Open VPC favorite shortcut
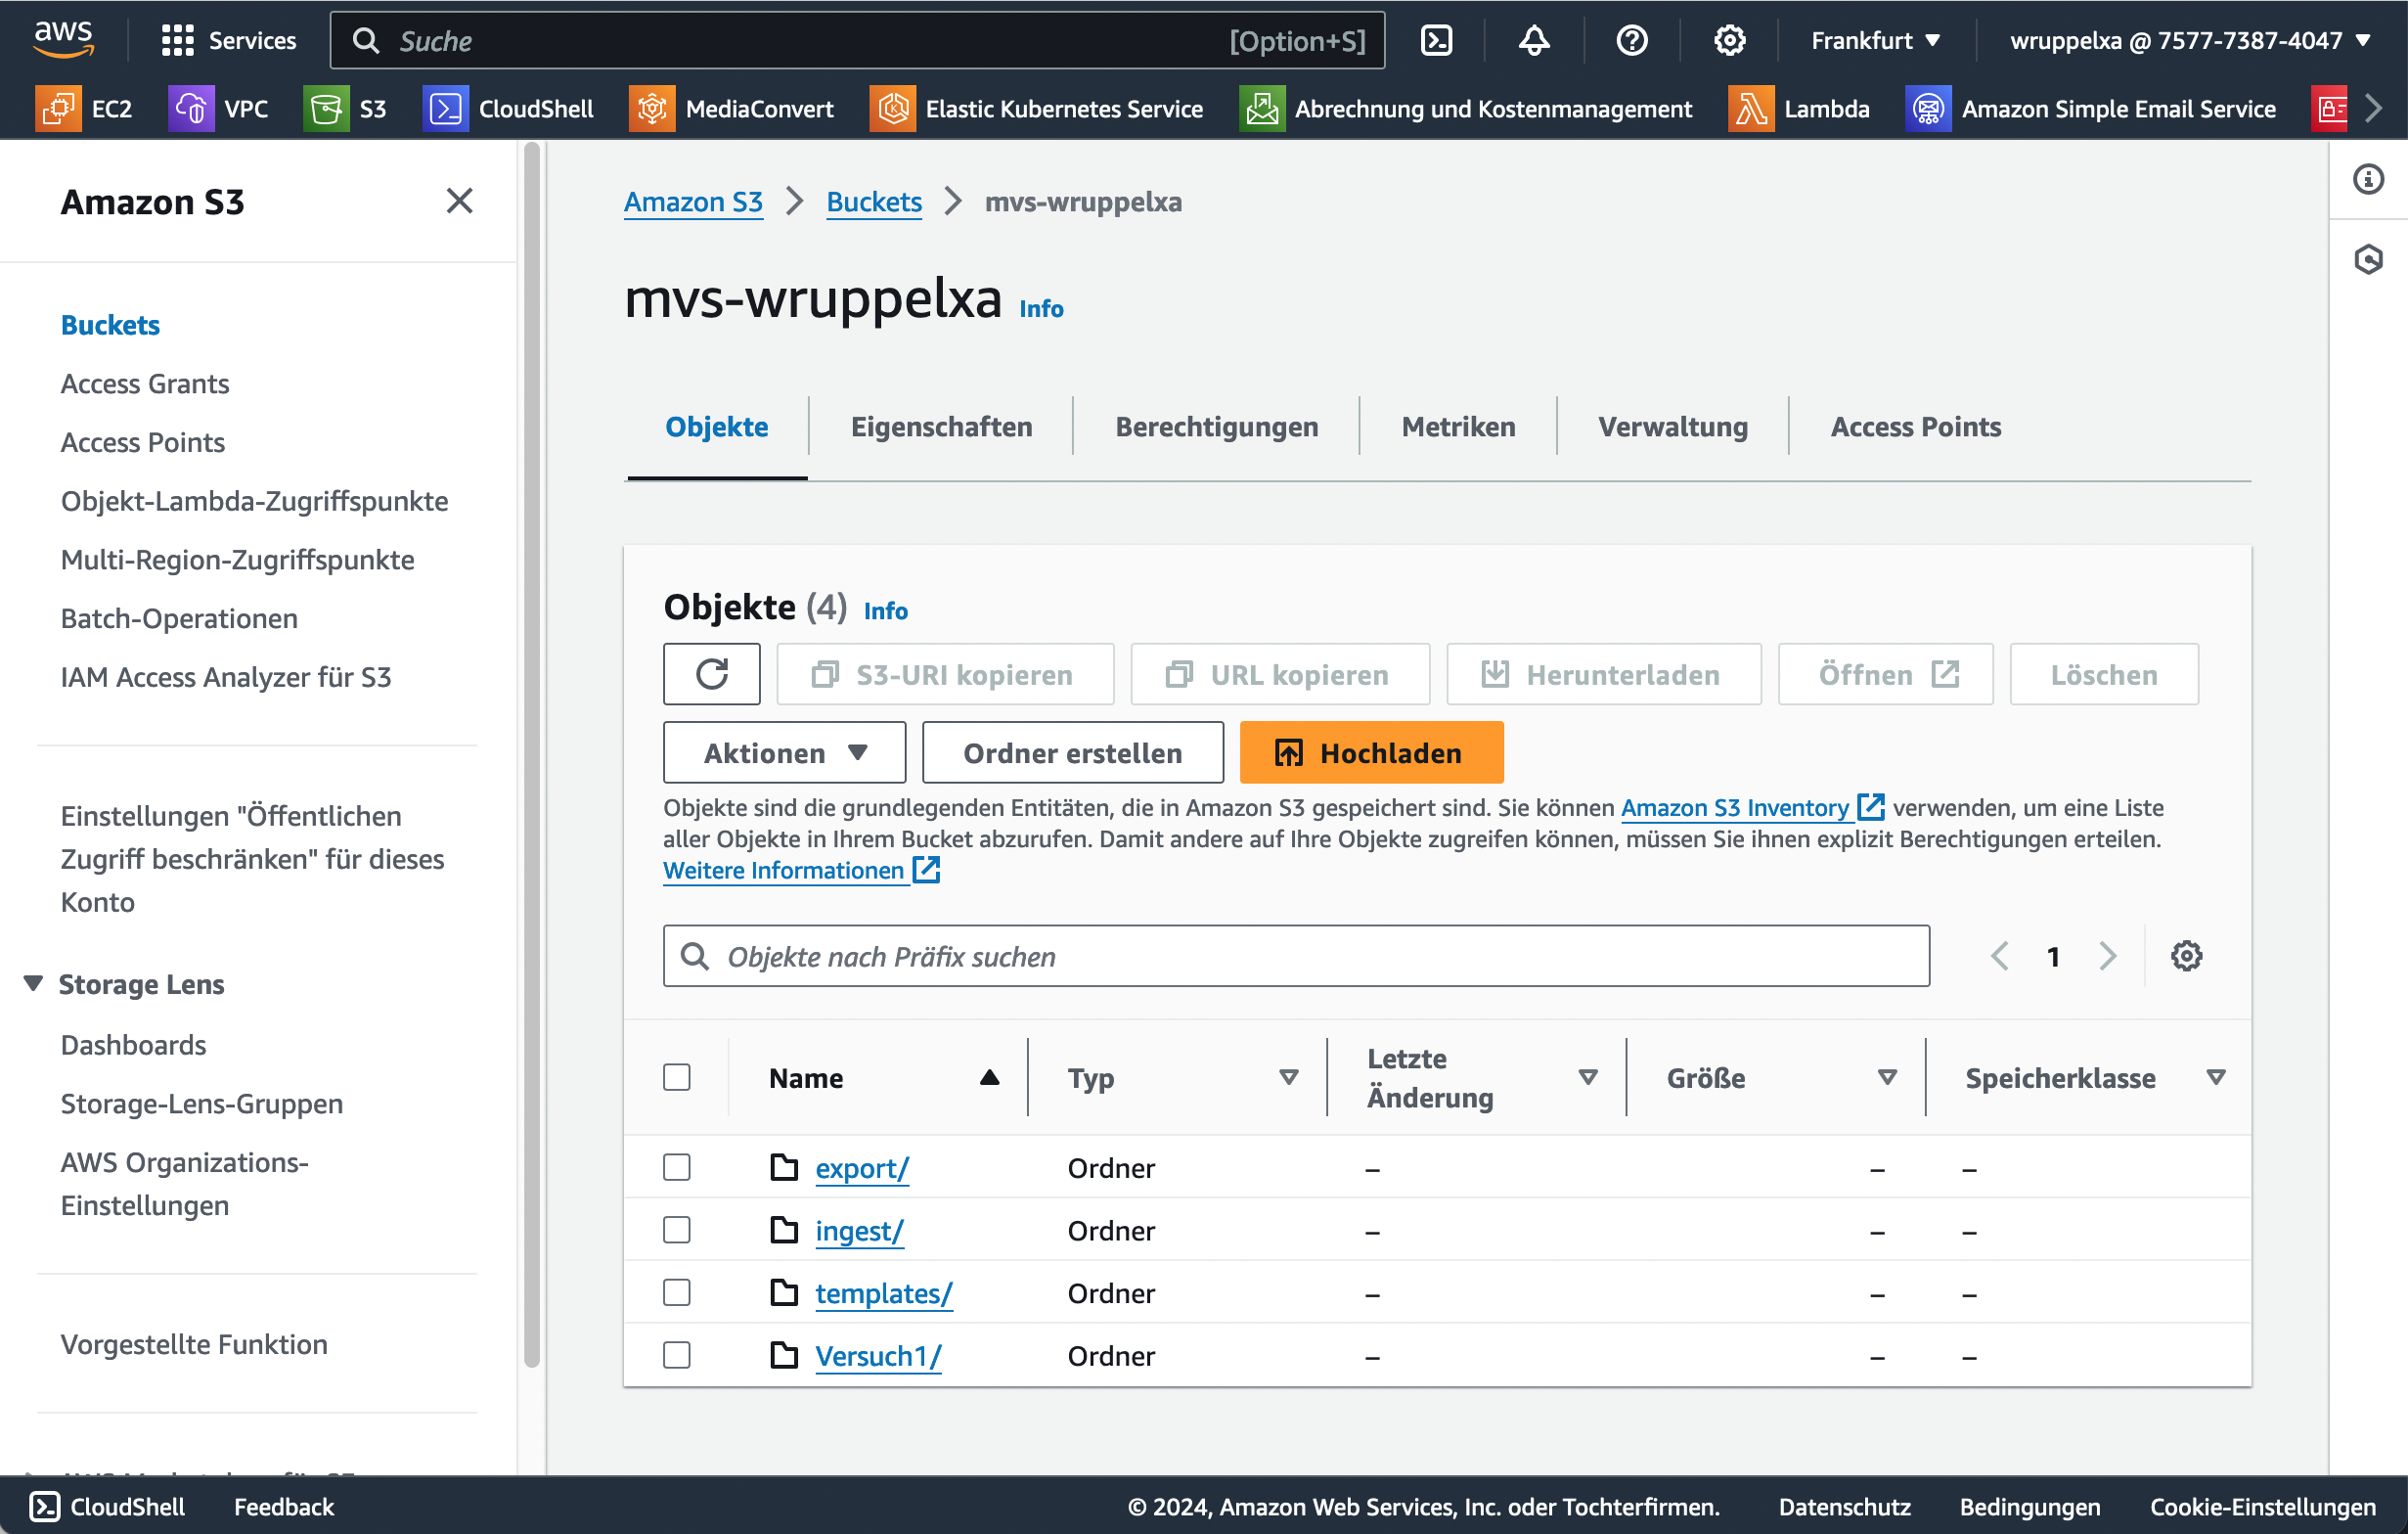The image size is (2408, 1534). pyautogui.click(x=218, y=108)
